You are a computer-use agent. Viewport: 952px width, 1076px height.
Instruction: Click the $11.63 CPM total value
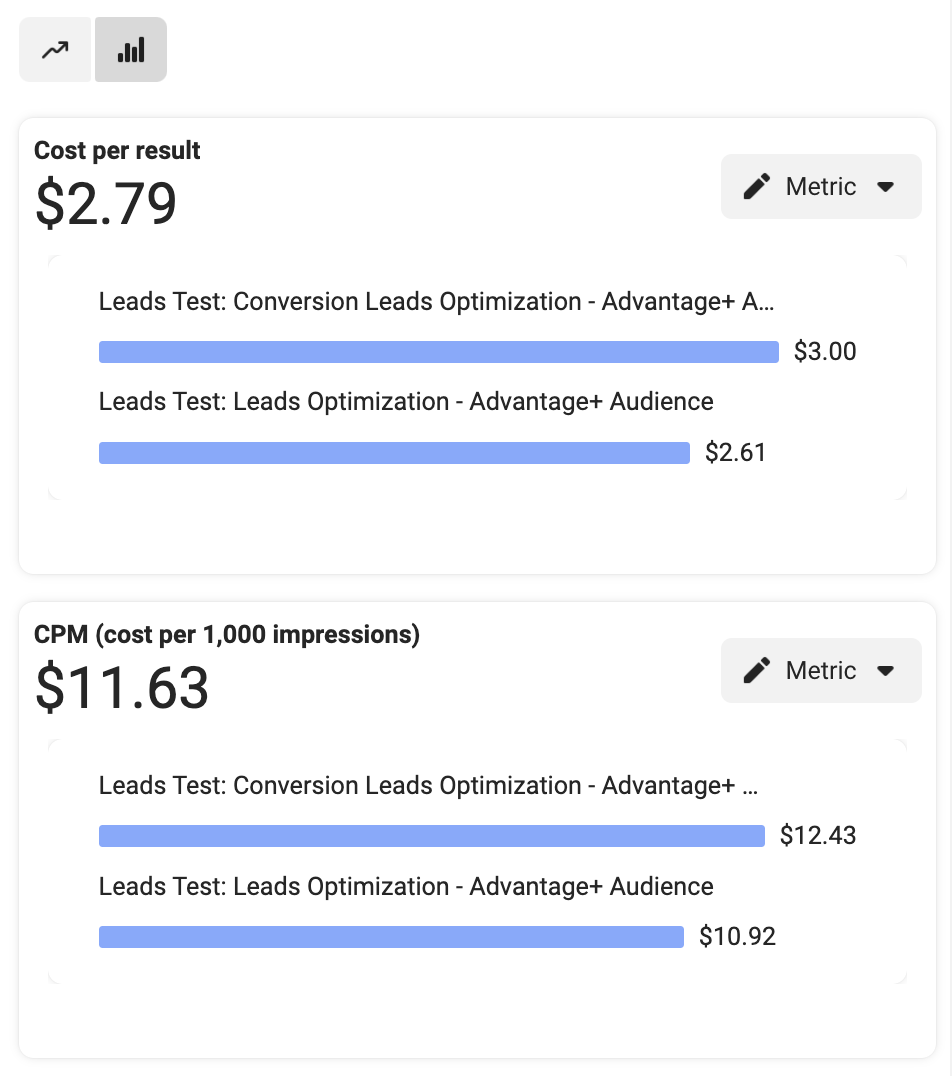121,688
